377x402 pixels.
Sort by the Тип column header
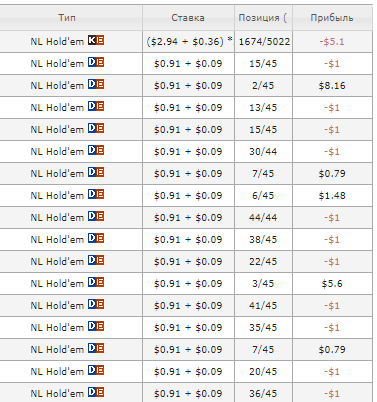67,17
